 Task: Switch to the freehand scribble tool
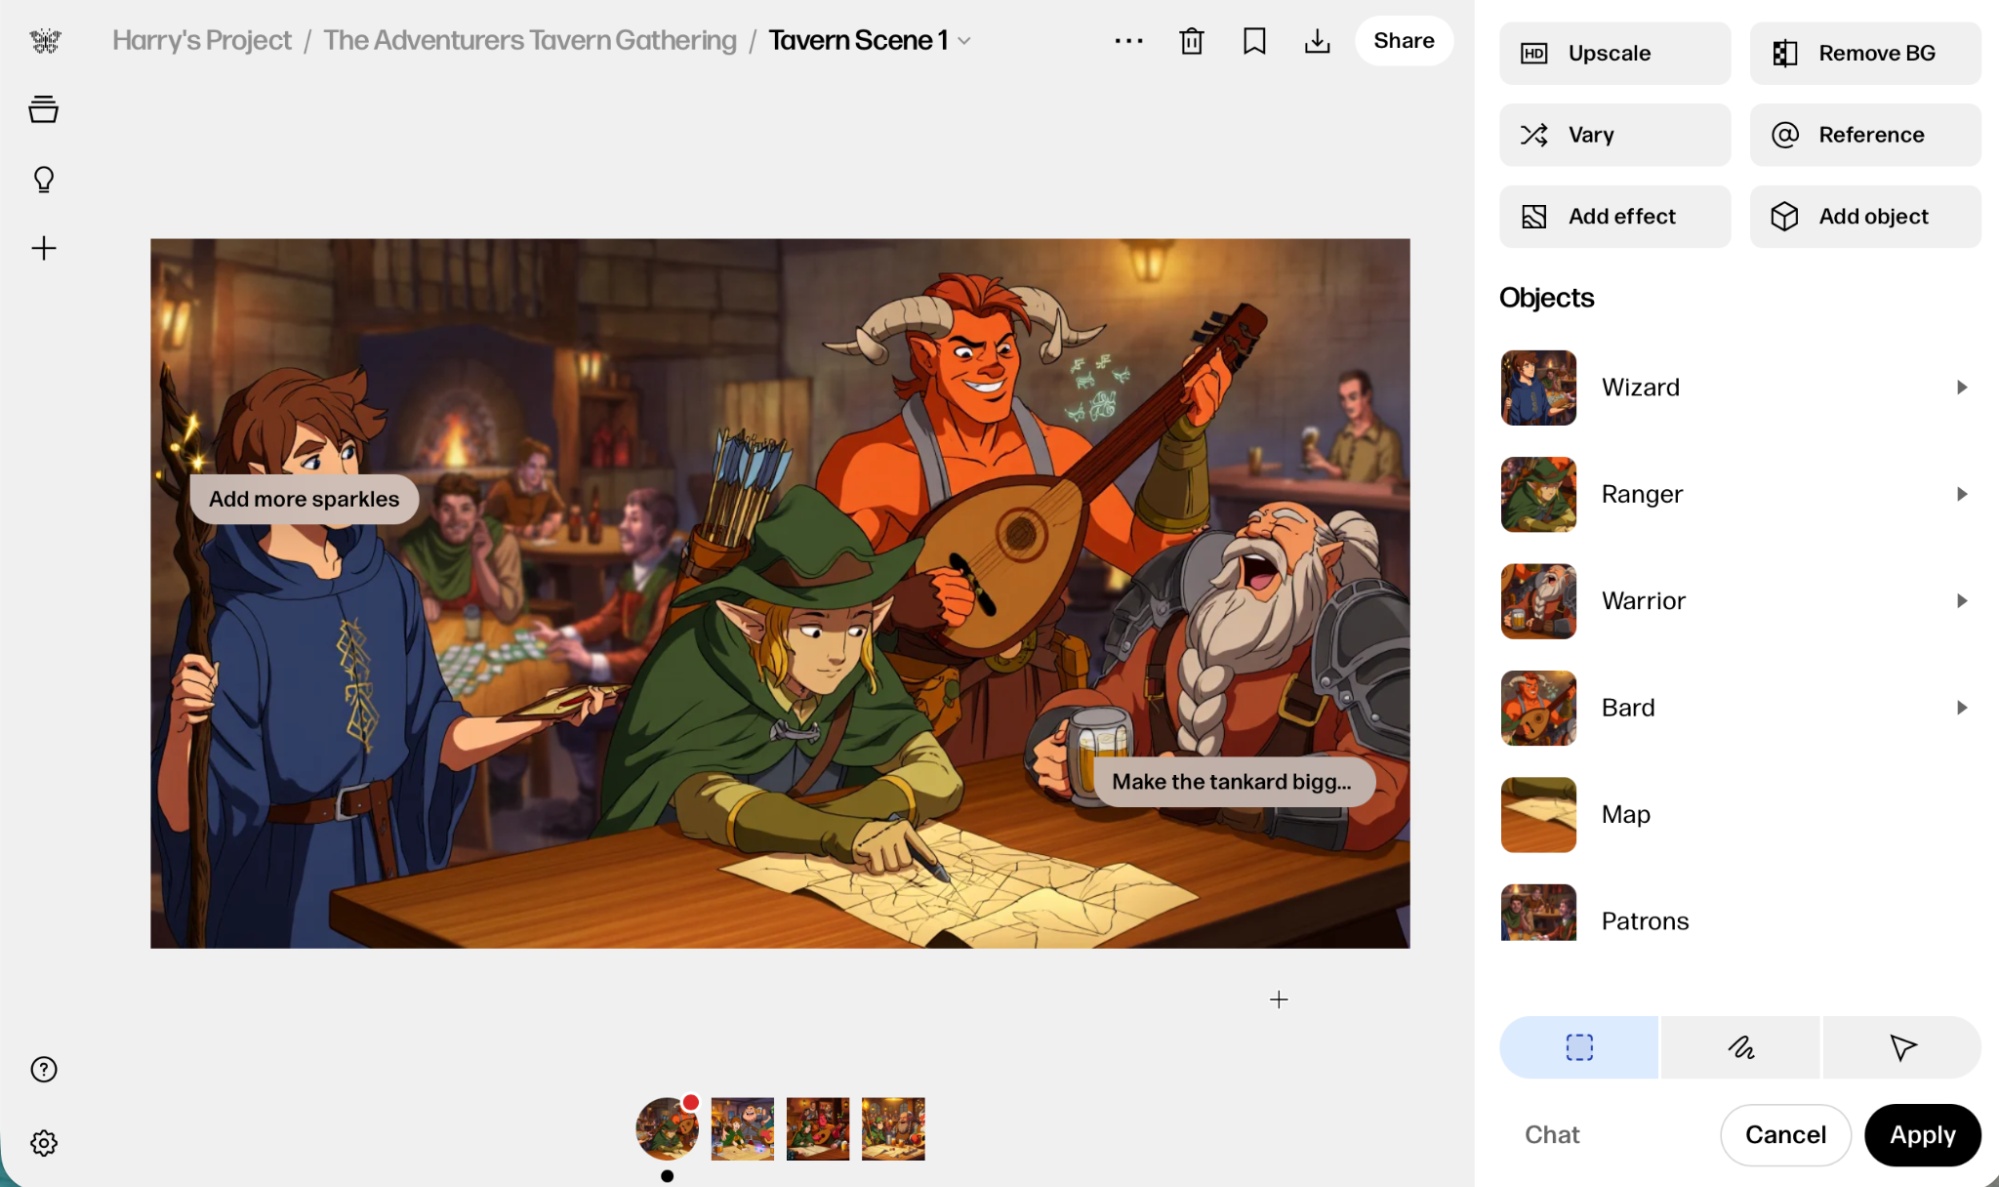point(1740,1047)
